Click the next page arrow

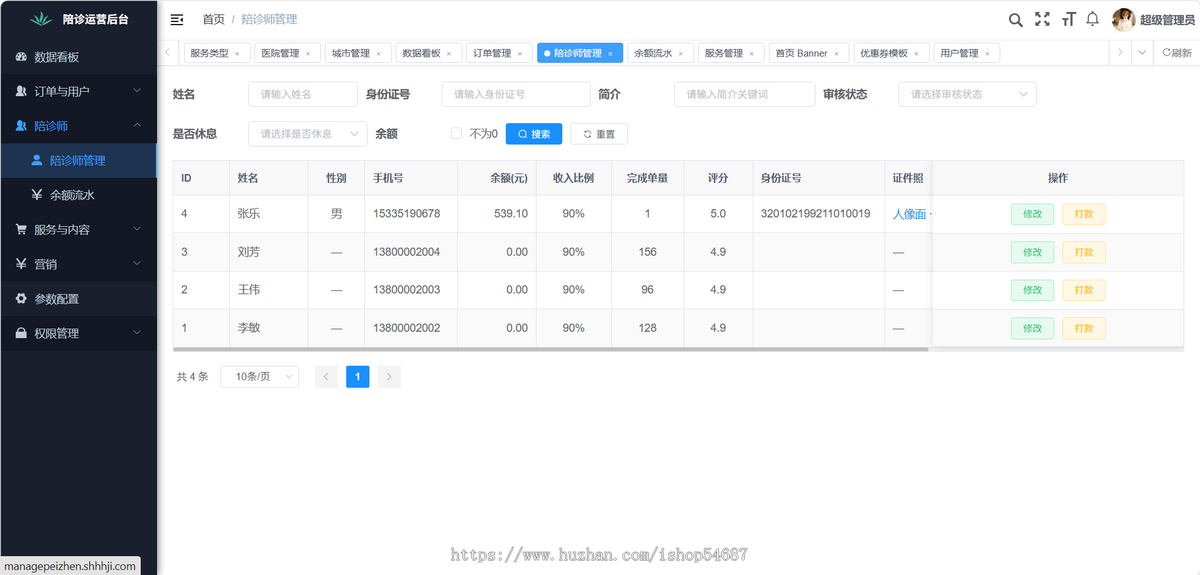coord(390,376)
